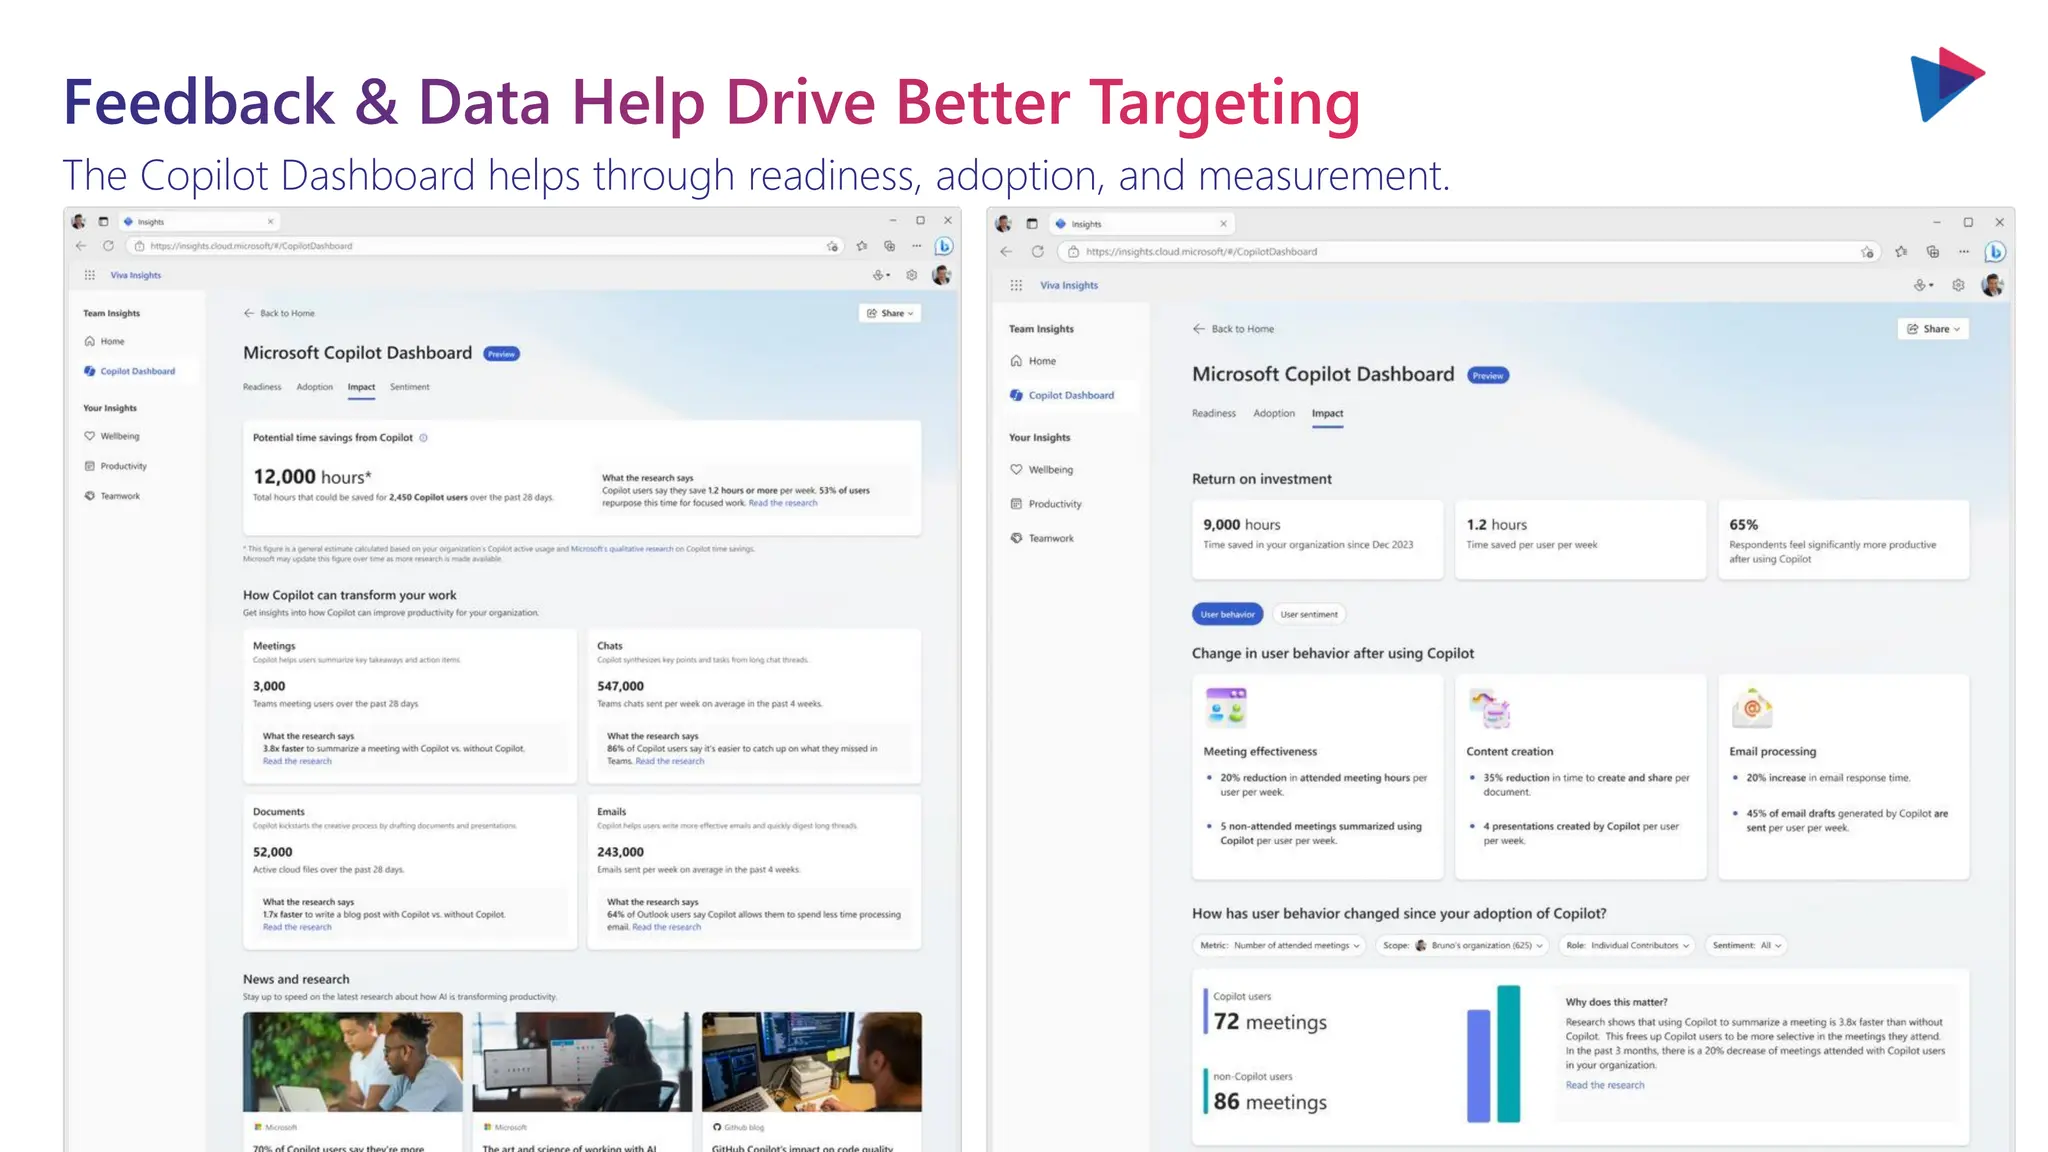Click Copilot Dashboard icon in left window sidebar
Viewport: 2048px width, 1152px height.
click(90, 371)
